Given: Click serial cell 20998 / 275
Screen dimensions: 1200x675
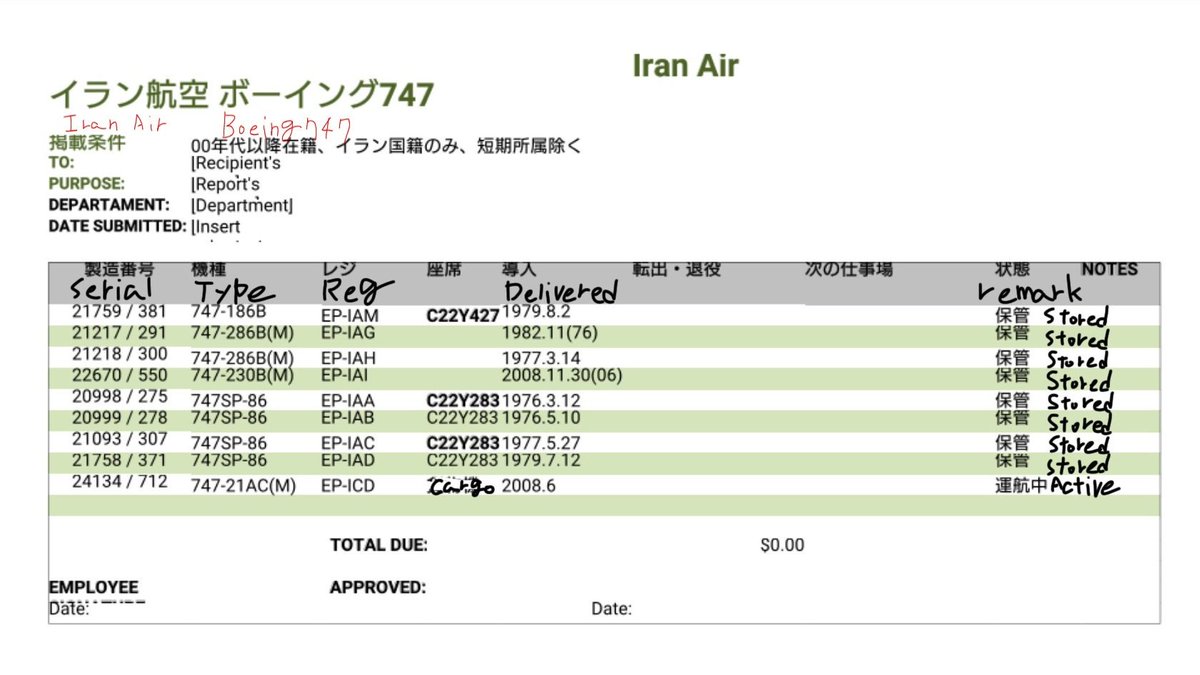Looking at the screenshot, I should tap(120, 399).
